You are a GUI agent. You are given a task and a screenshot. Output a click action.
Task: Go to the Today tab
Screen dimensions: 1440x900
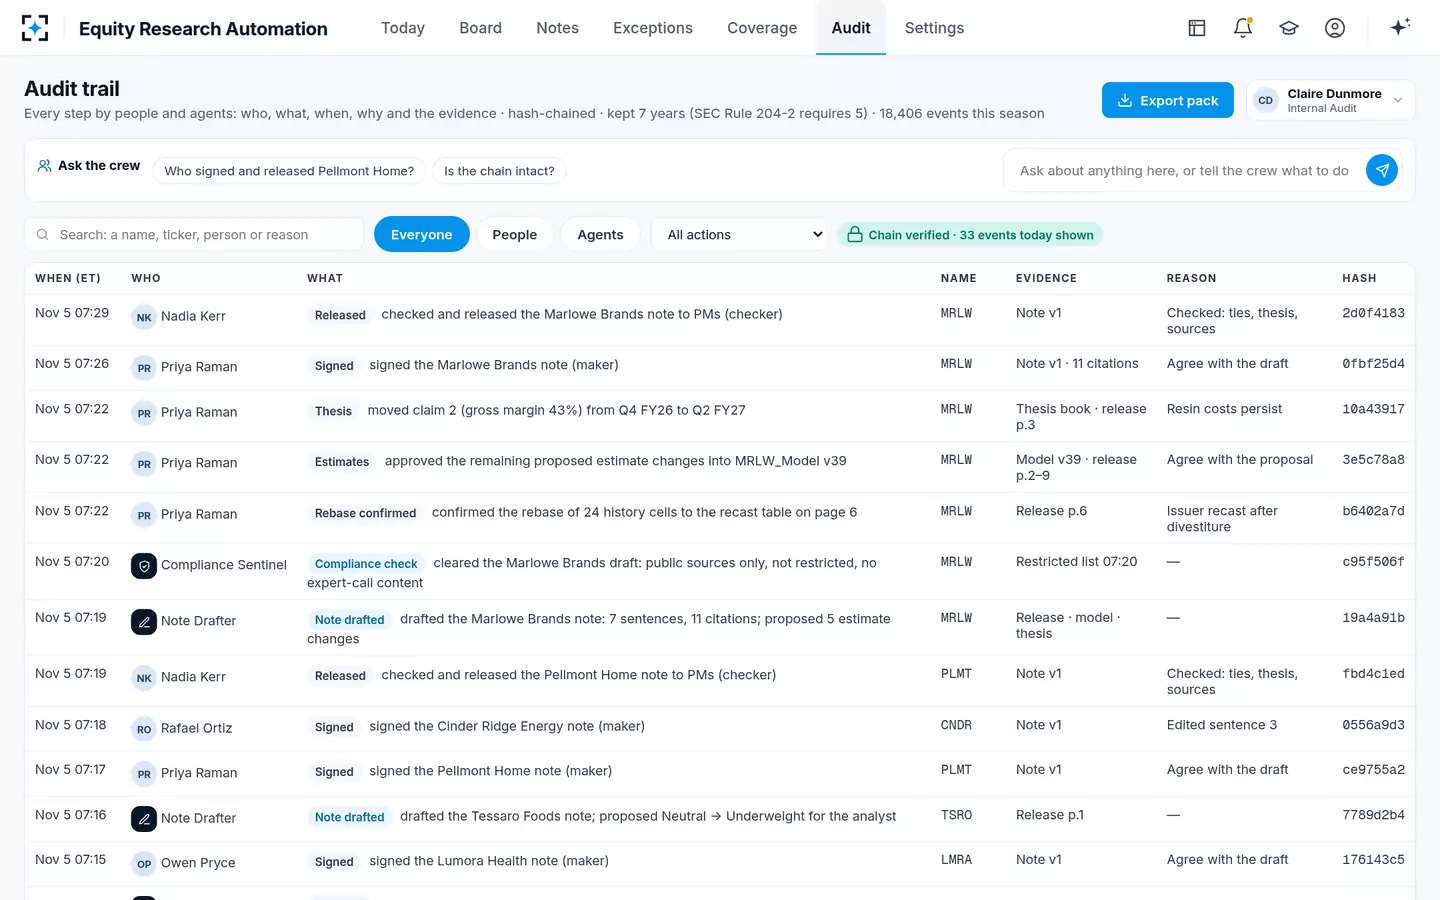pyautogui.click(x=403, y=28)
